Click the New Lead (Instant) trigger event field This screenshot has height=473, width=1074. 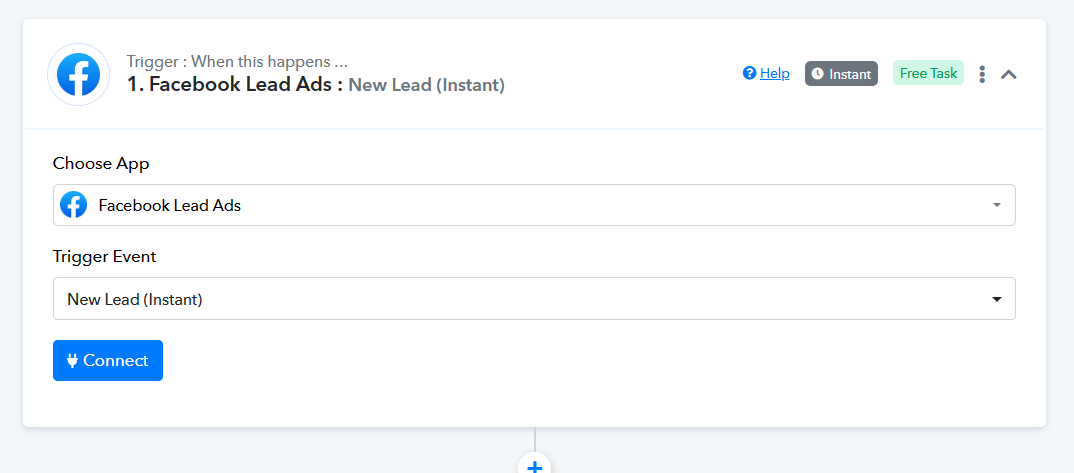pos(534,298)
